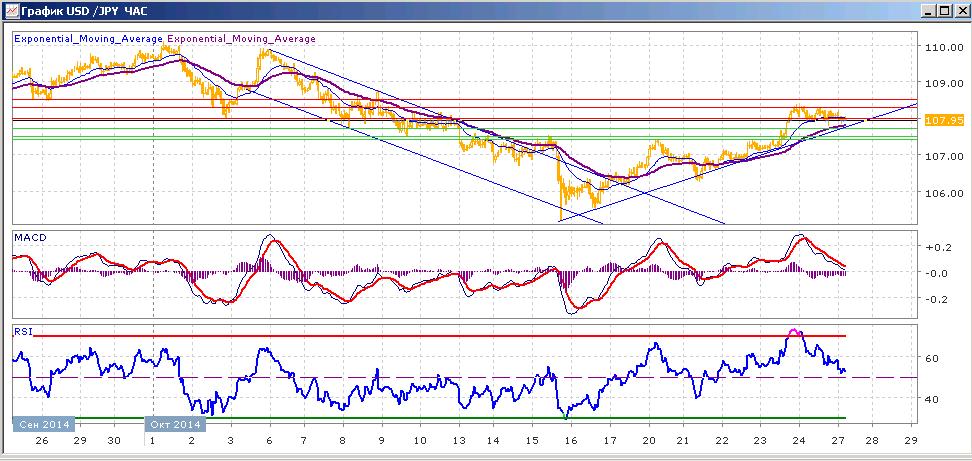972x461 pixels.
Task: Click the 'Окт 2014' month marker
Action: pyautogui.click(x=174, y=424)
